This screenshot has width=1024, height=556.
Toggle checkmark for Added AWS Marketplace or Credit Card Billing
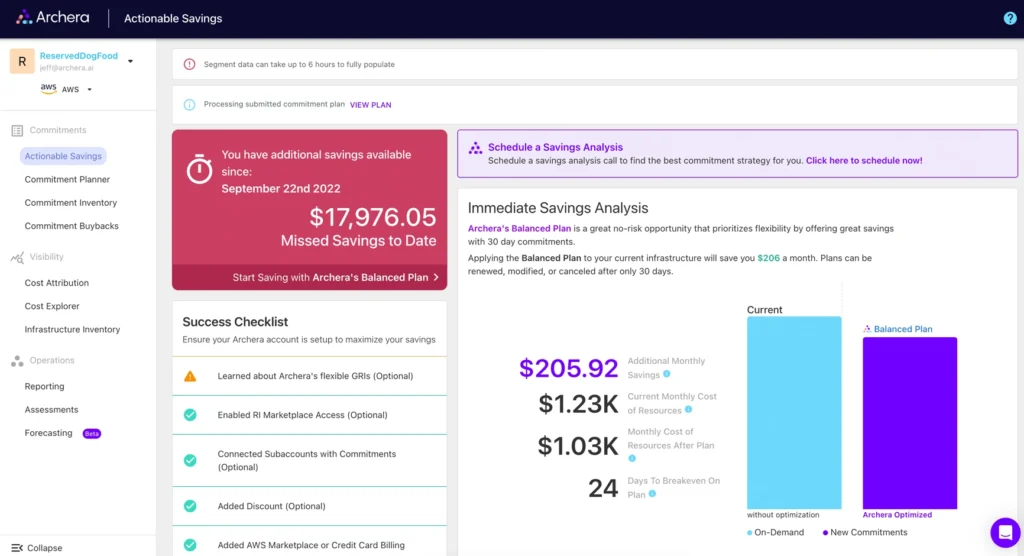point(190,545)
